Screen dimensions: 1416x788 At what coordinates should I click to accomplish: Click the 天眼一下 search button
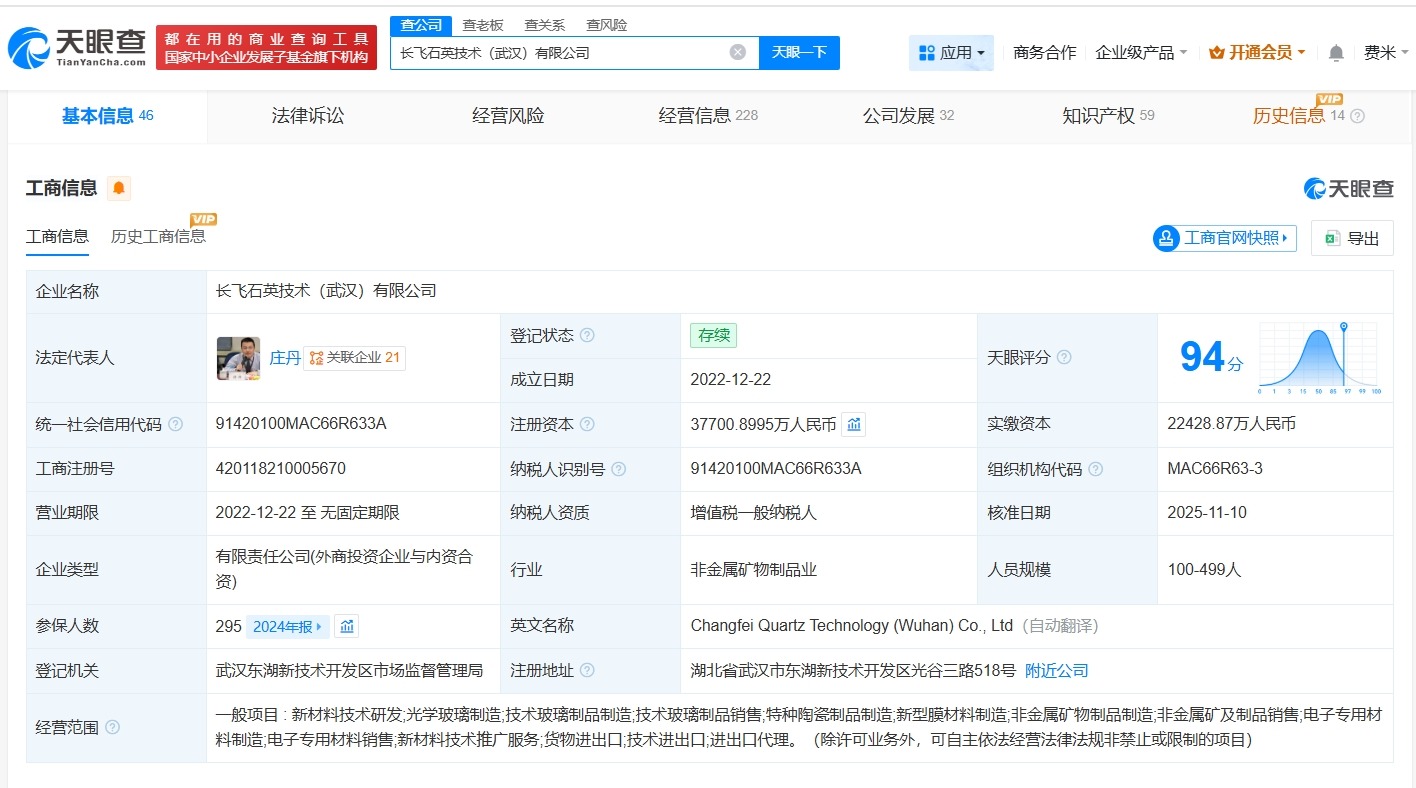[799, 52]
